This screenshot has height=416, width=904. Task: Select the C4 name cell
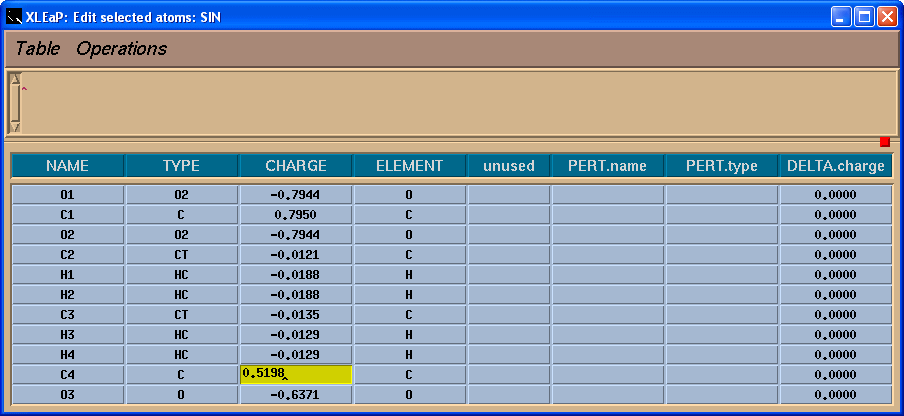[67, 375]
